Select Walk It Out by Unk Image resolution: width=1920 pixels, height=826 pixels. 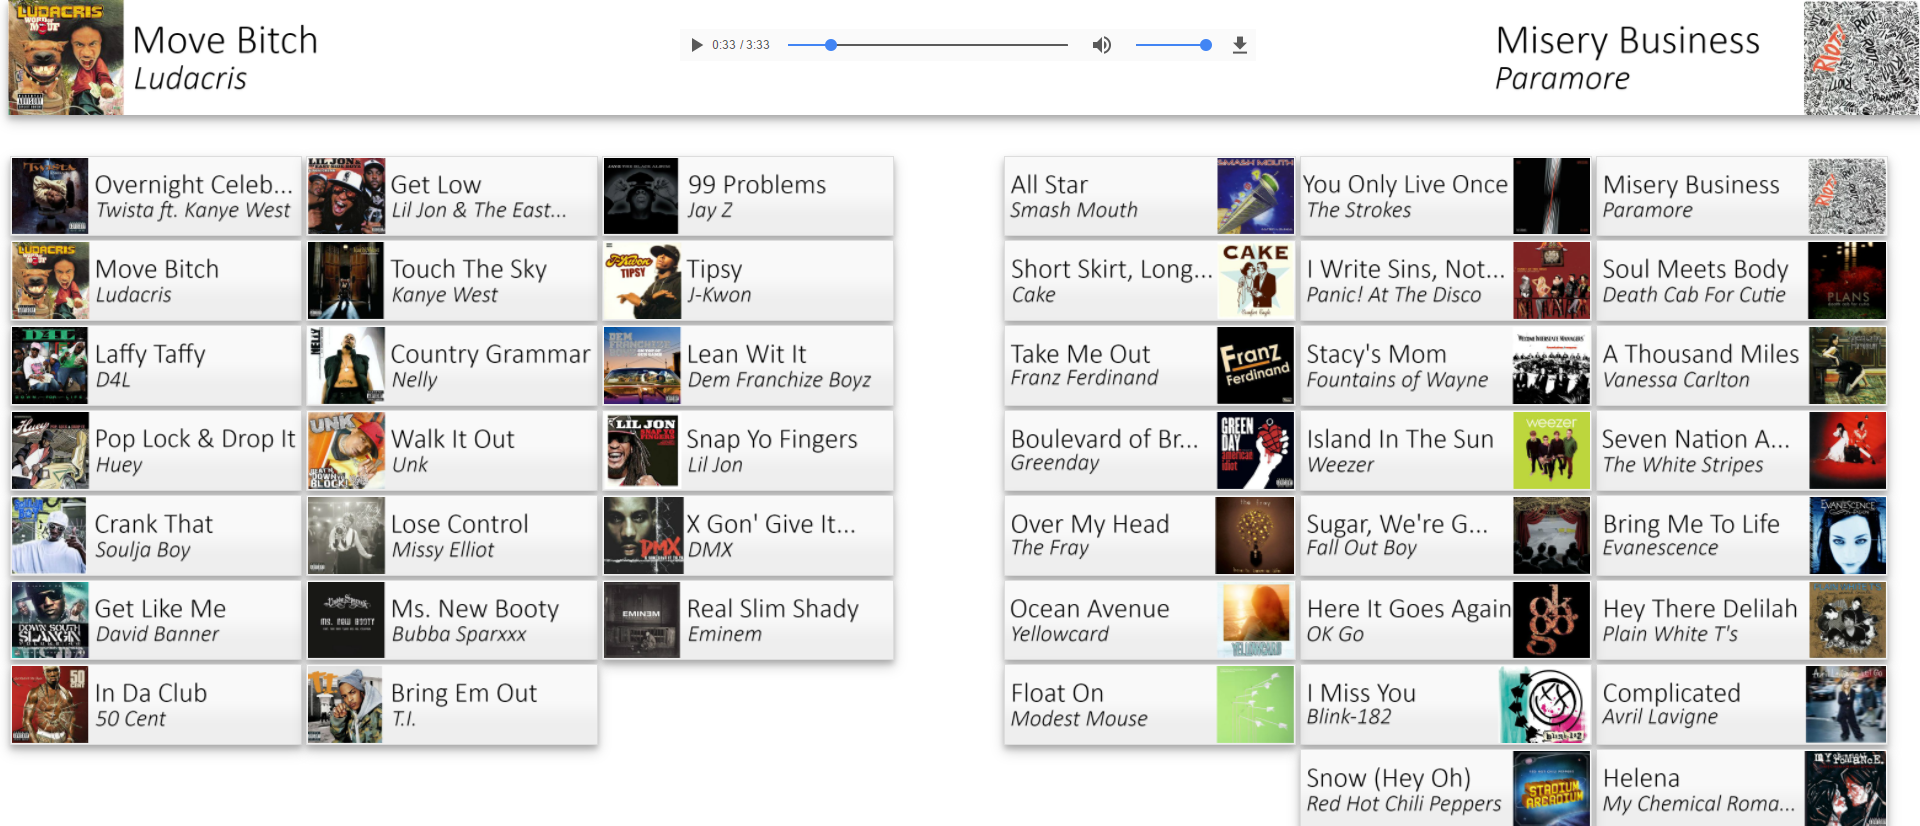pyautogui.click(x=452, y=451)
